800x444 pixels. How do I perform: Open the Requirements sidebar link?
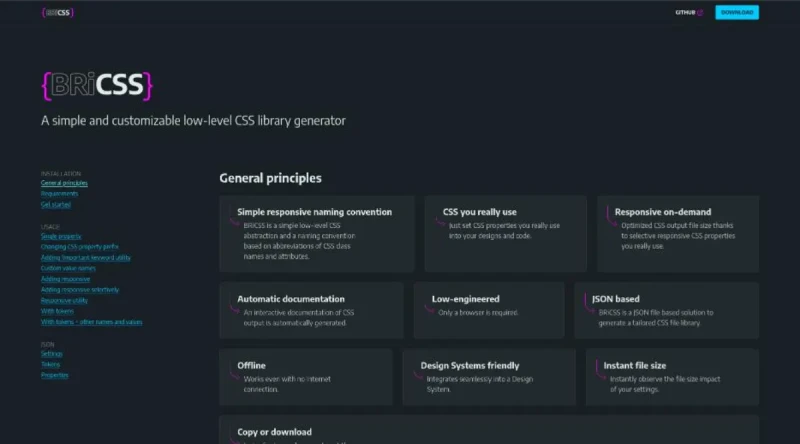pyautogui.click(x=60, y=193)
